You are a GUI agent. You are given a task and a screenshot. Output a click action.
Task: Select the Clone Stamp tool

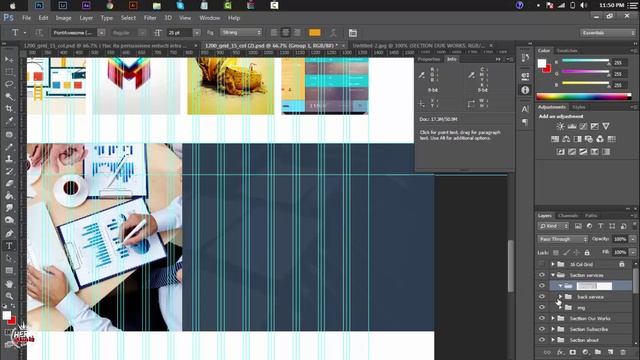pyautogui.click(x=9, y=159)
